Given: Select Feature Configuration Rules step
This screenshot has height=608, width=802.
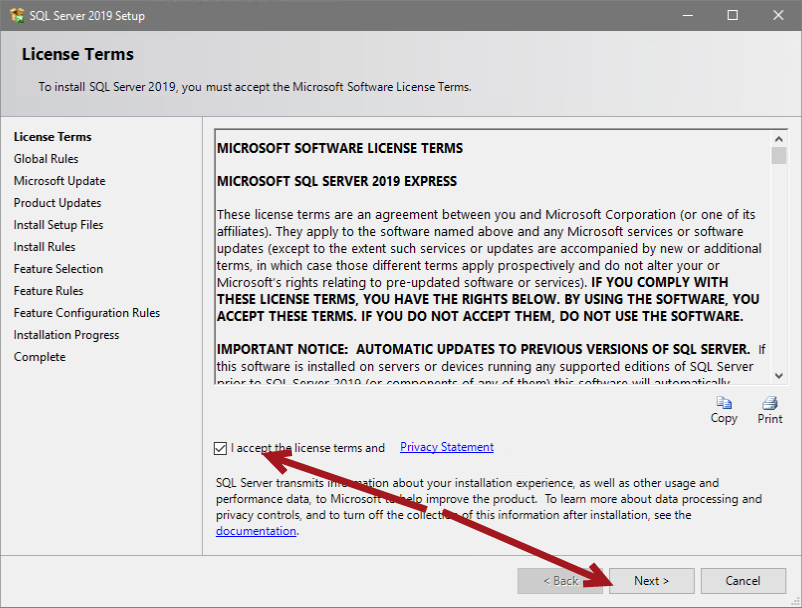Looking at the screenshot, I should coord(87,313).
